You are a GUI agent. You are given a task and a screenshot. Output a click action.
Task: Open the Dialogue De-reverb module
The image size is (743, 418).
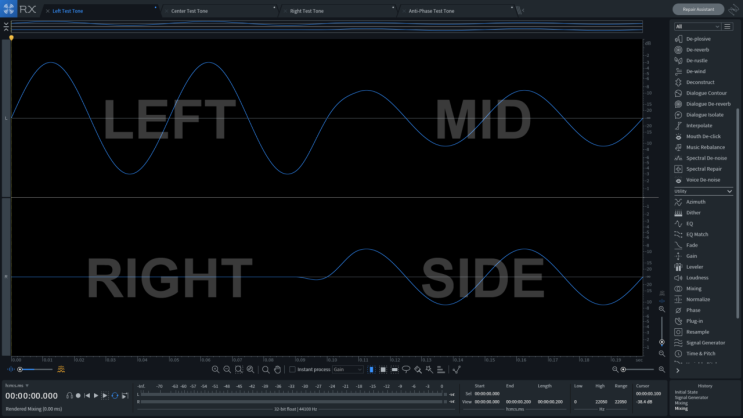pos(703,104)
